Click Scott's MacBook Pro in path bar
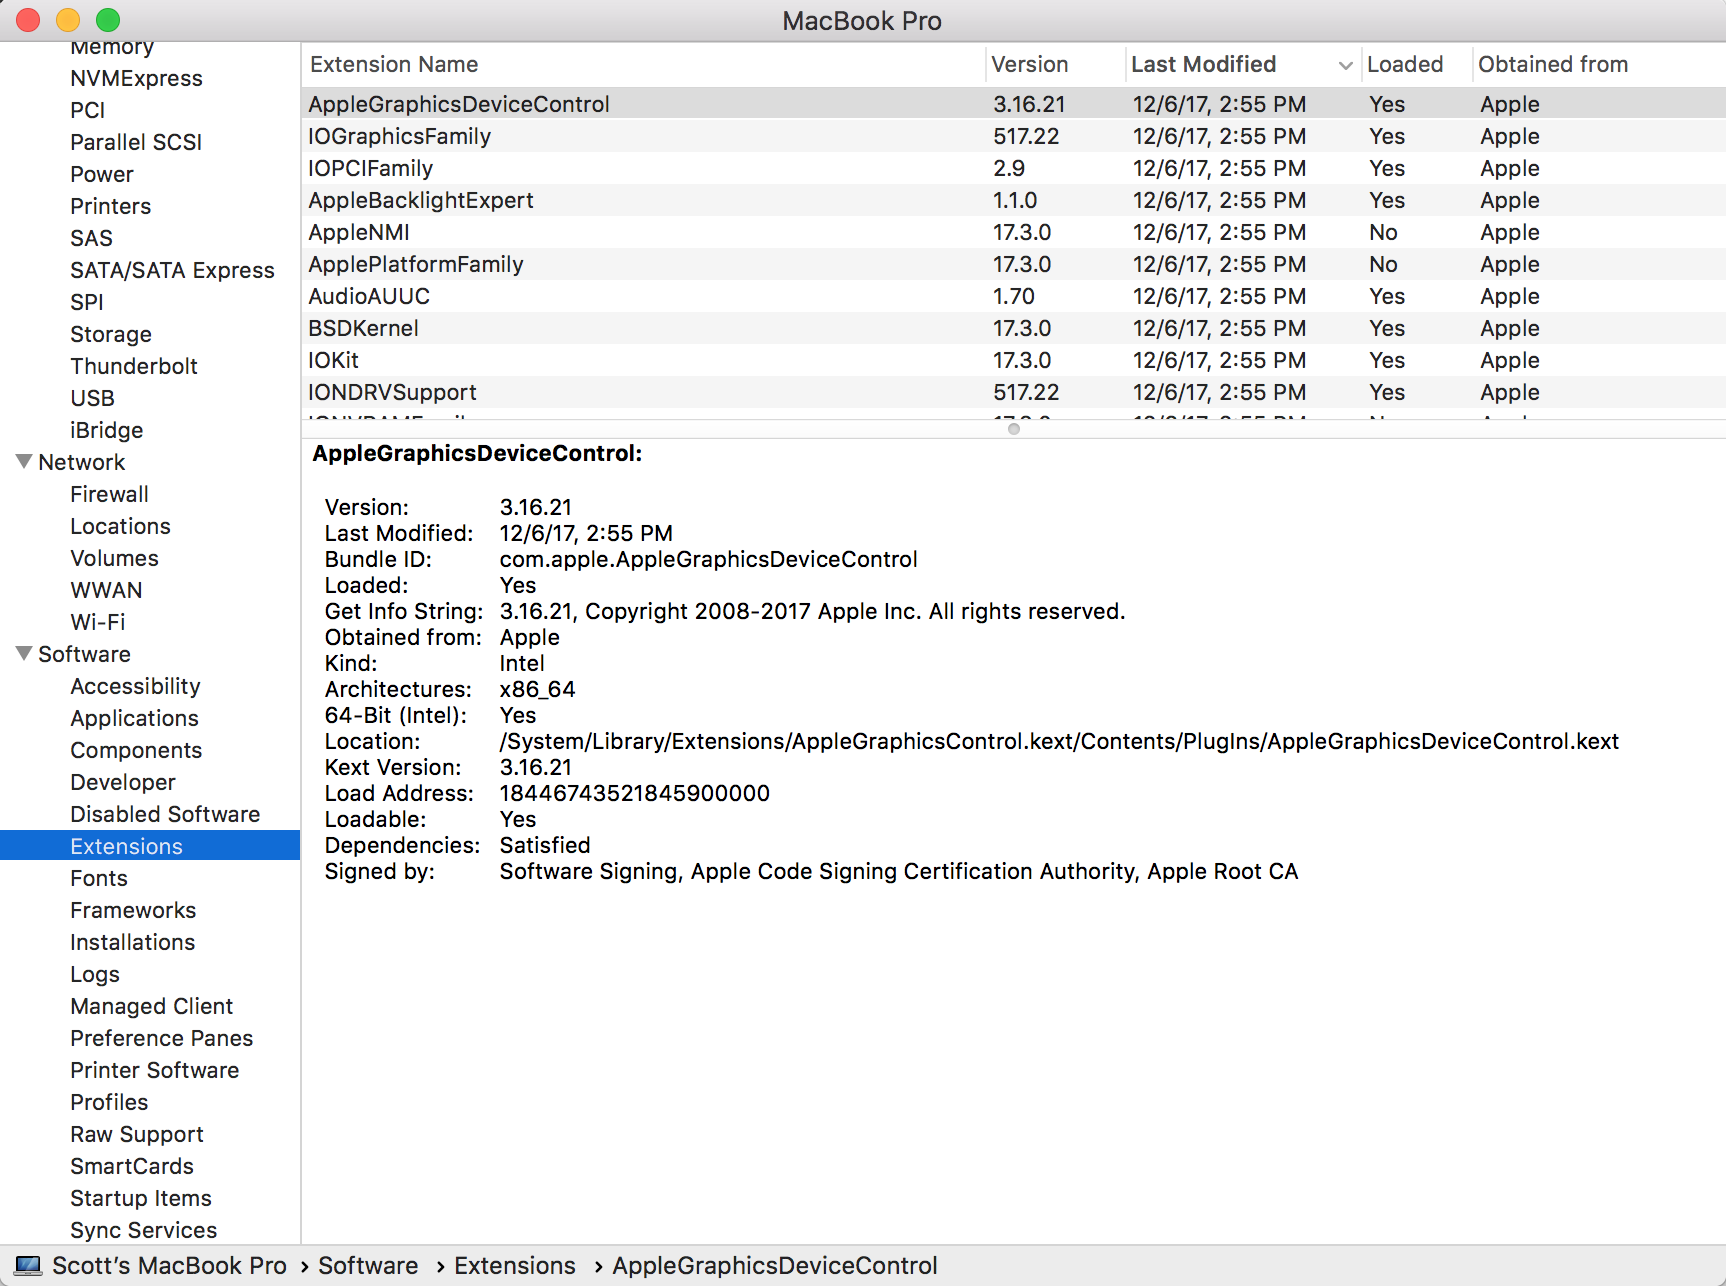 point(169,1266)
